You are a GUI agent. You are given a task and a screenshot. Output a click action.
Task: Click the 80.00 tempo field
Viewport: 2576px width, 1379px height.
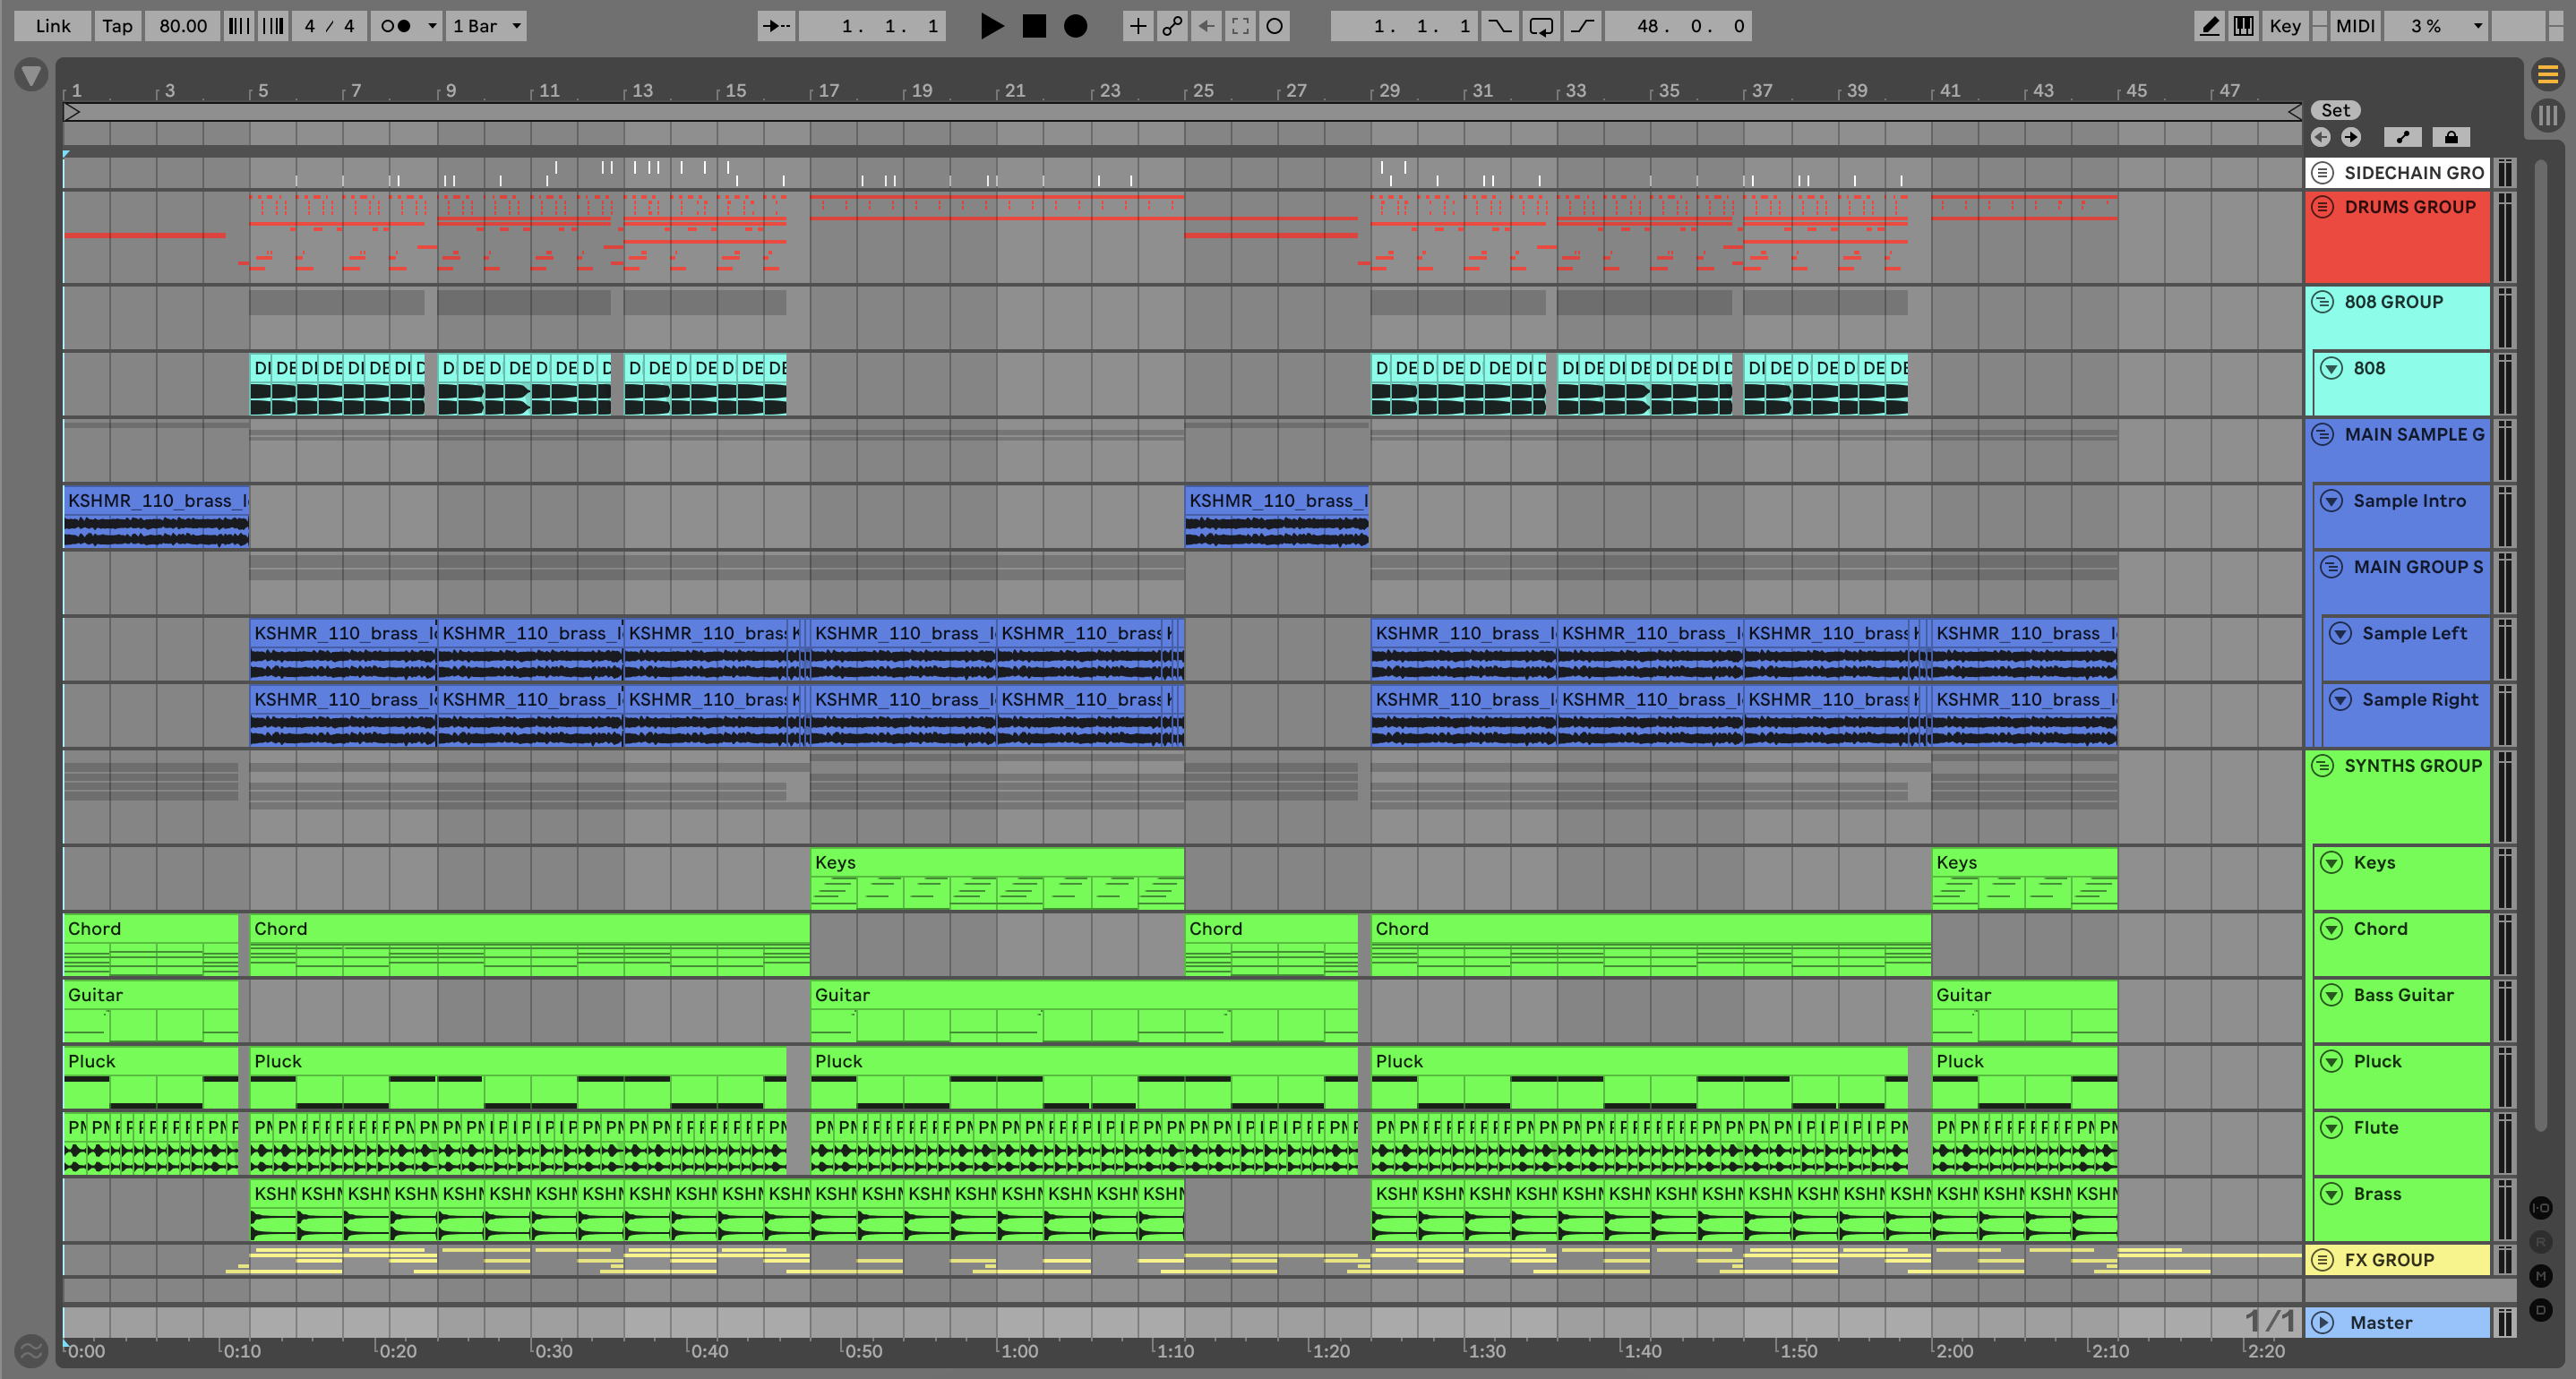[183, 26]
